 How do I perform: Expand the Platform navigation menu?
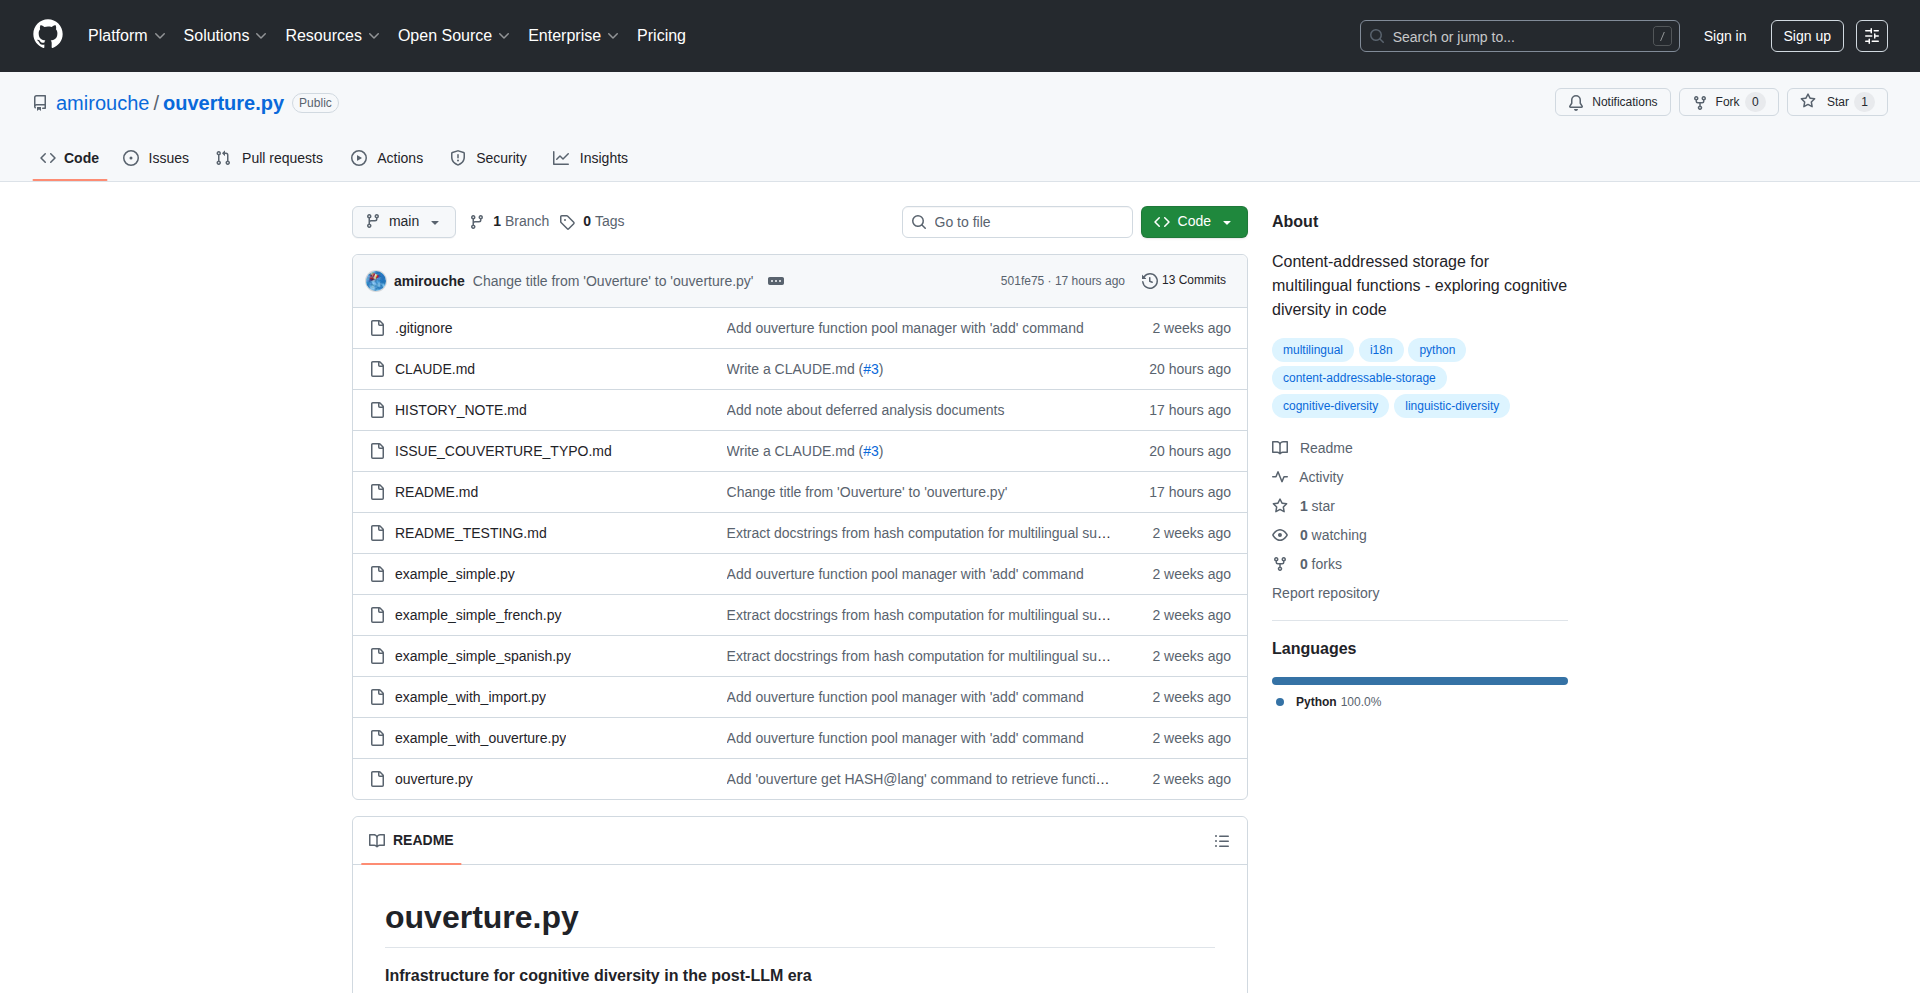(x=126, y=36)
